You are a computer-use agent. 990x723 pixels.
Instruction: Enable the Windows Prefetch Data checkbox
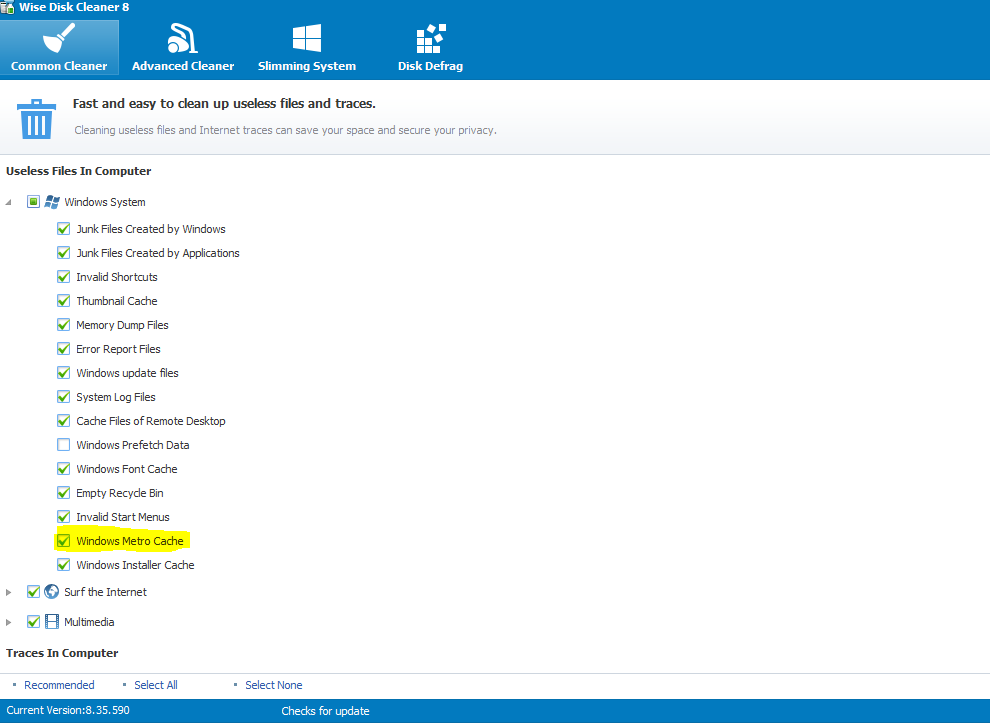tap(64, 445)
